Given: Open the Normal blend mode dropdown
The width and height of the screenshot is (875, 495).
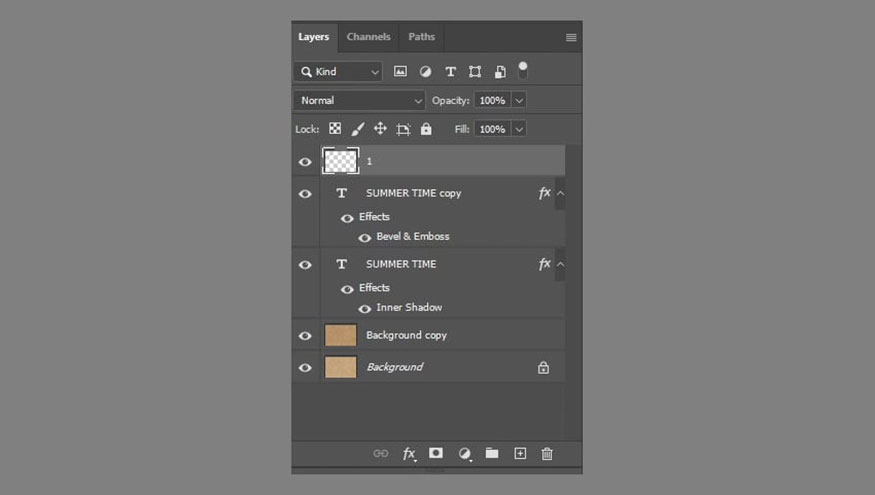Looking at the screenshot, I should [359, 100].
